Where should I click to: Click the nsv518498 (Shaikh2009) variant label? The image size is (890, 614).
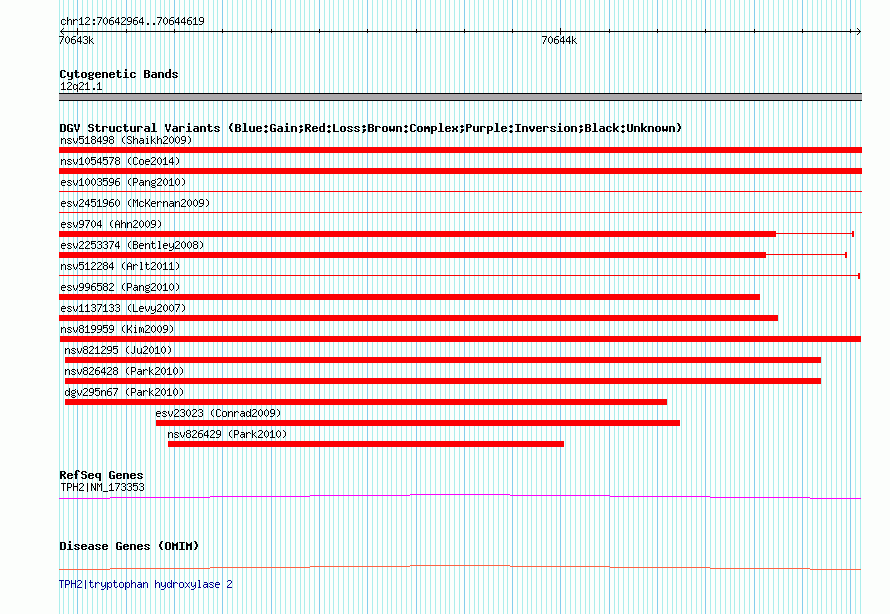126,140
